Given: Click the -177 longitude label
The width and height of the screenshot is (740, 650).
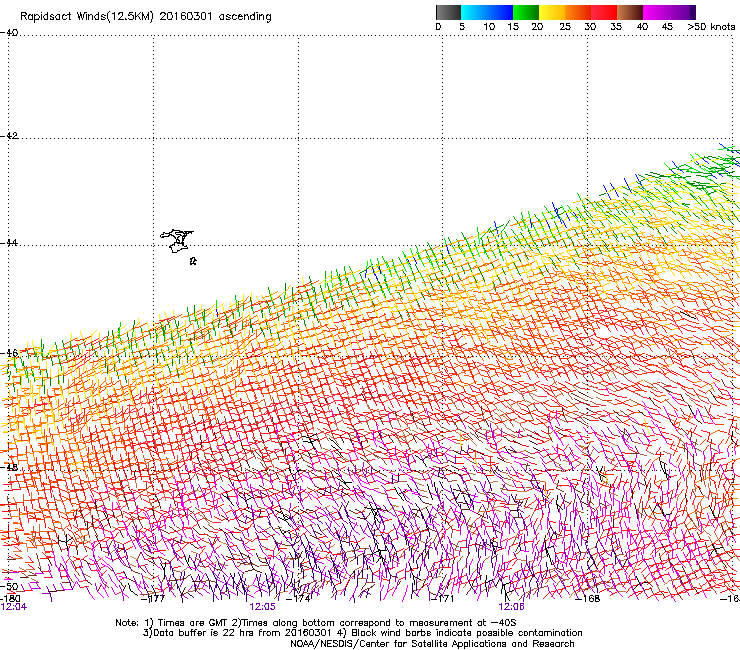Looking at the screenshot, I should click(x=153, y=599).
